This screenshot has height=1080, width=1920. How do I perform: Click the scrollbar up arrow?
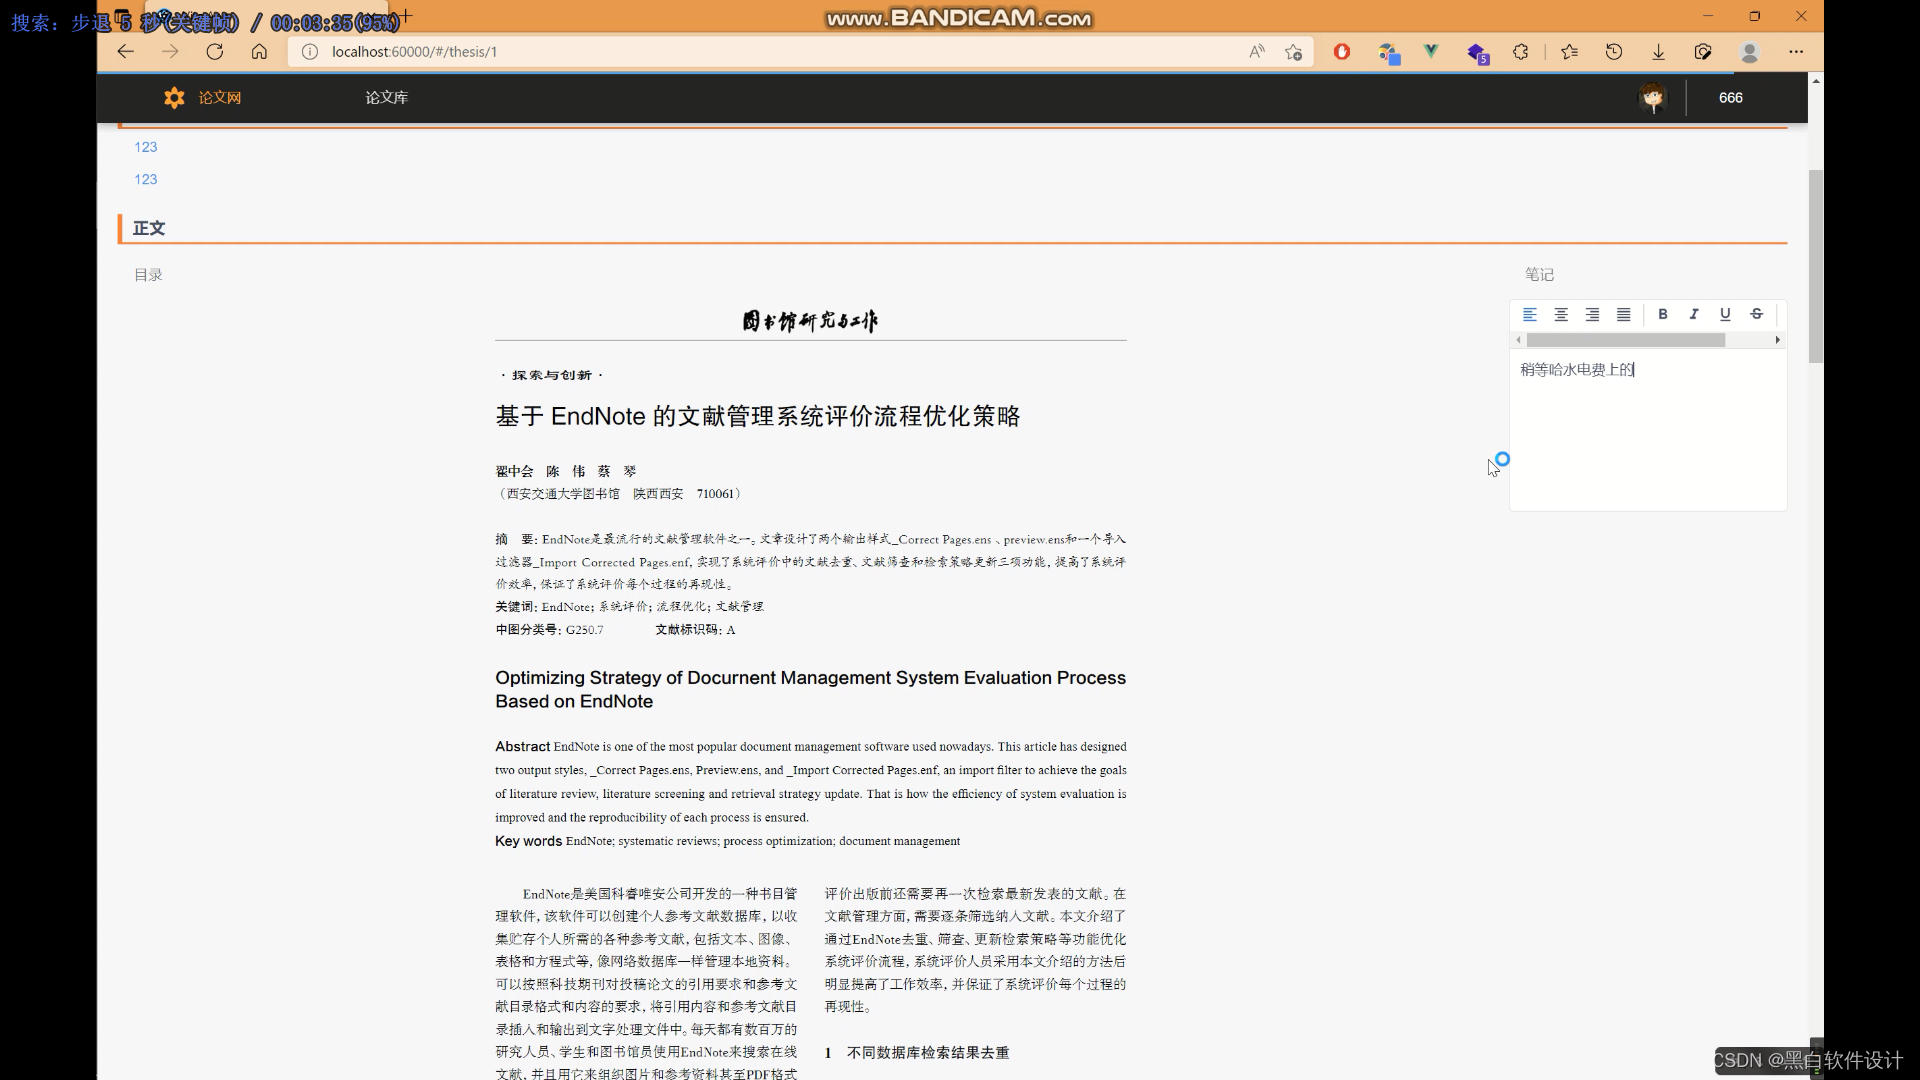[1815, 81]
